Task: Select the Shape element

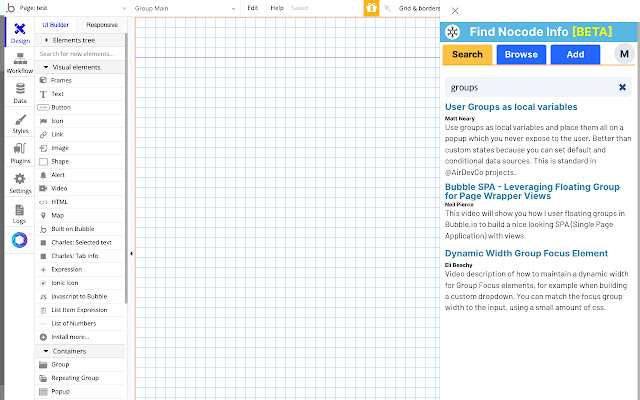Action: point(80,161)
